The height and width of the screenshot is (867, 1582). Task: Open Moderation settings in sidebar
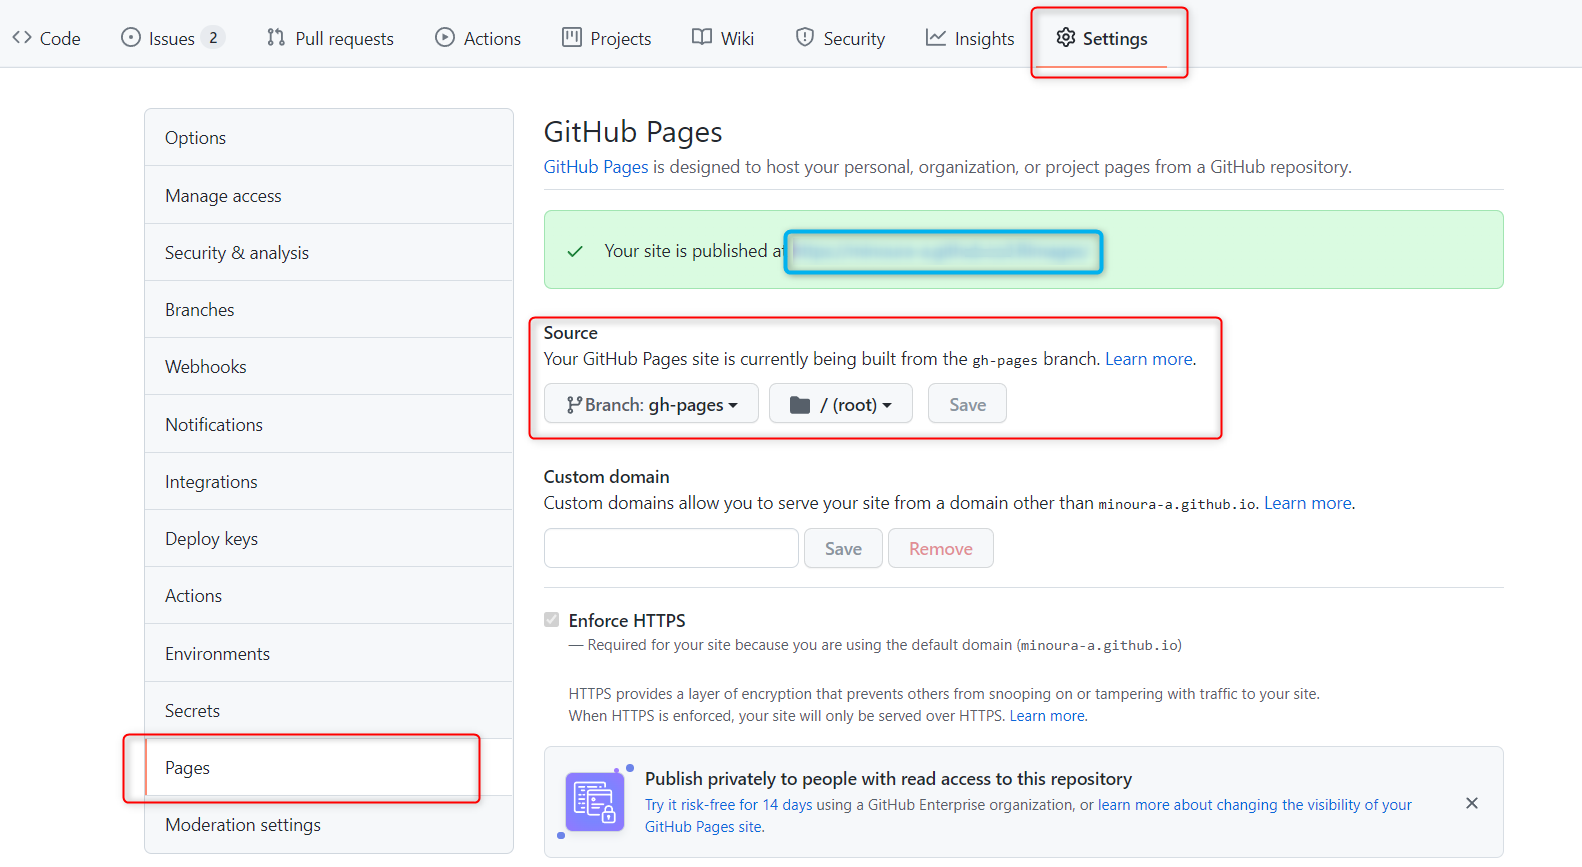[x=329, y=825]
